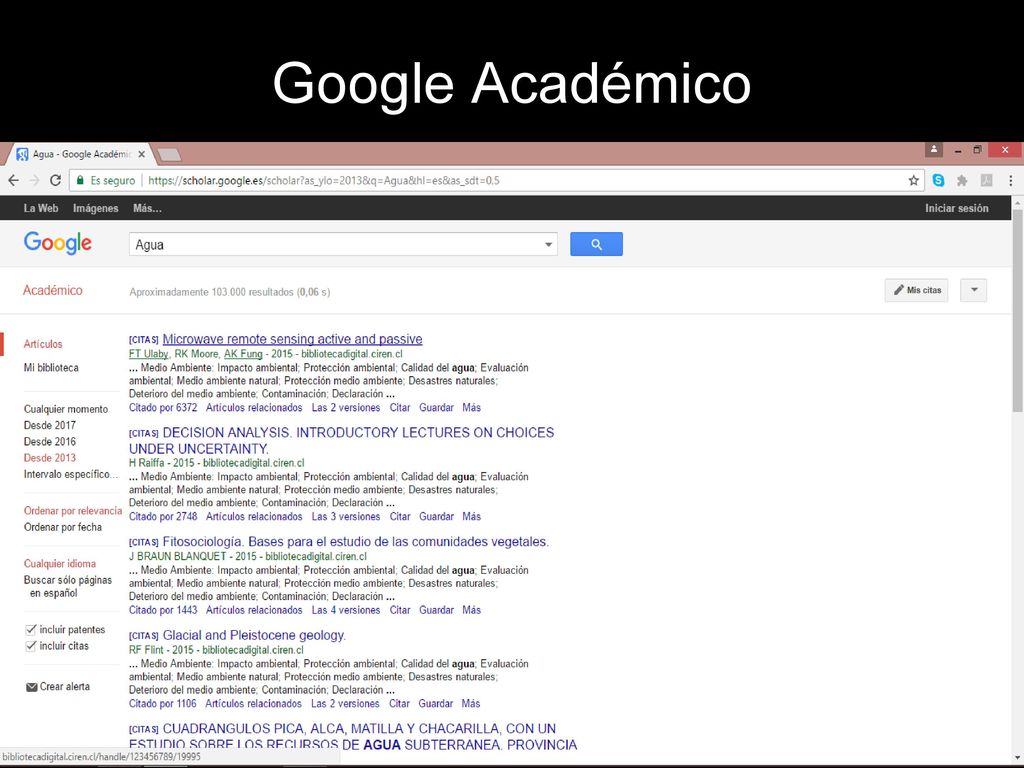1024x768 pixels.
Task: Reload the page with the refresh icon
Action: pos(56,180)
